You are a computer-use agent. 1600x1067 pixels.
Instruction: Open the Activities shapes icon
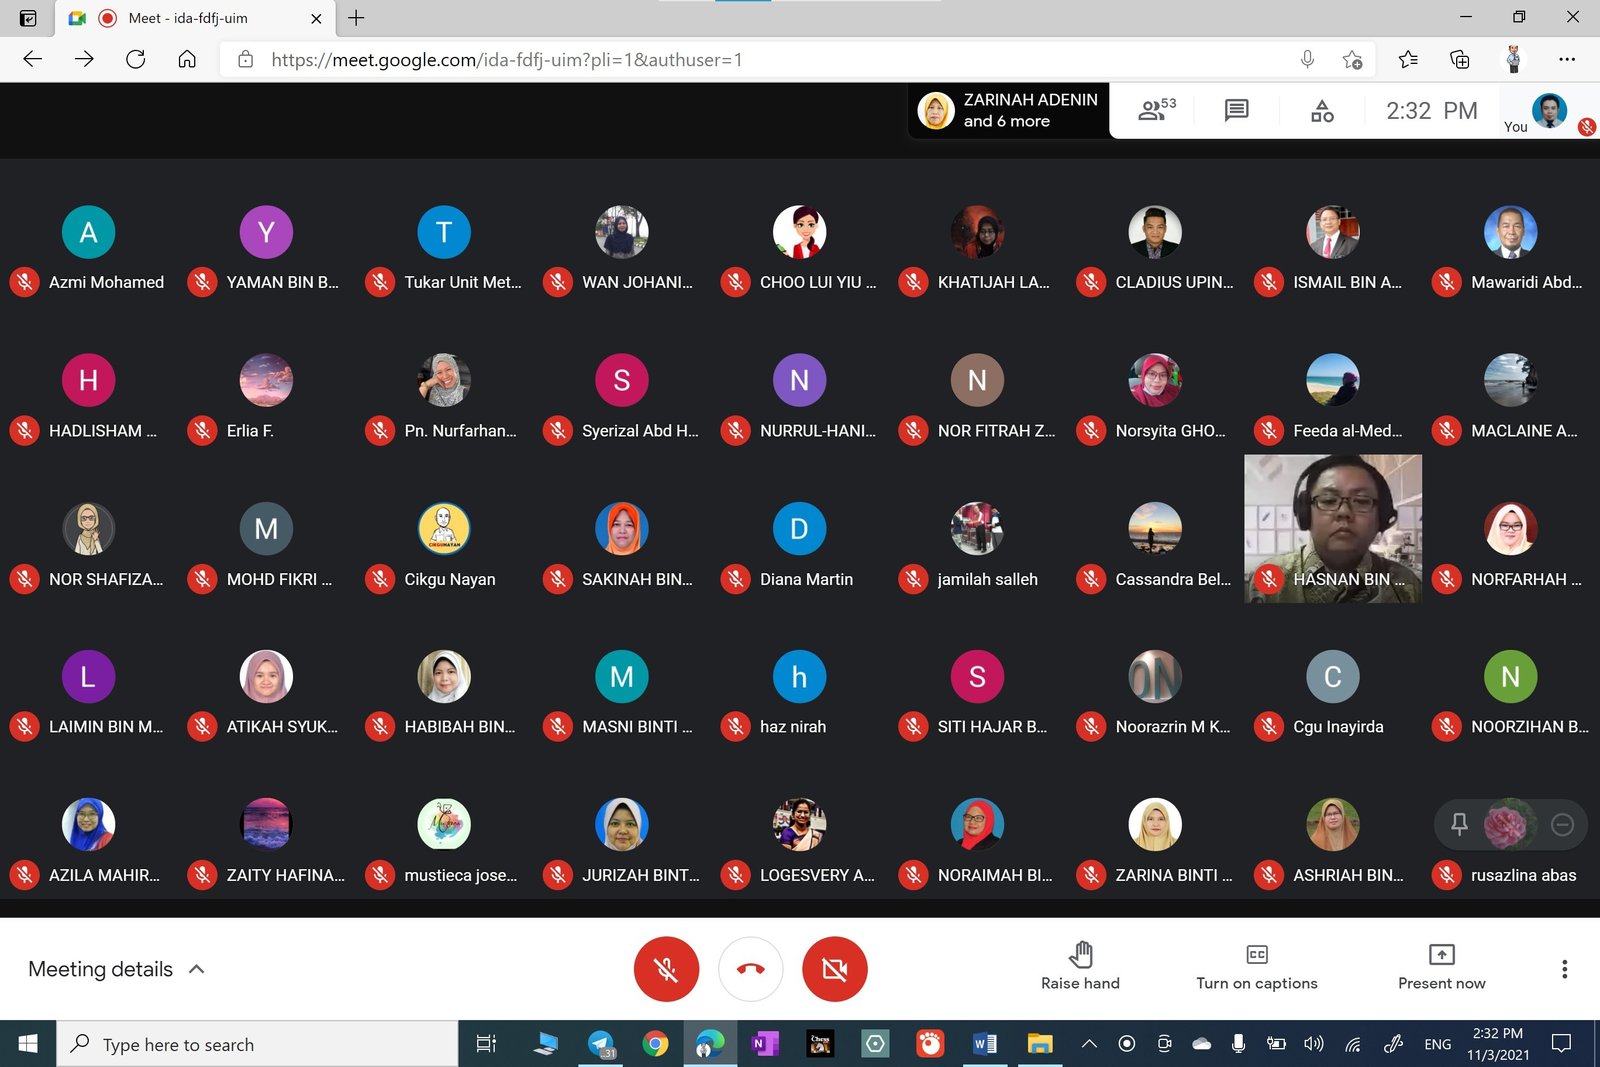pyautogui.click(x=1322, y=110)
